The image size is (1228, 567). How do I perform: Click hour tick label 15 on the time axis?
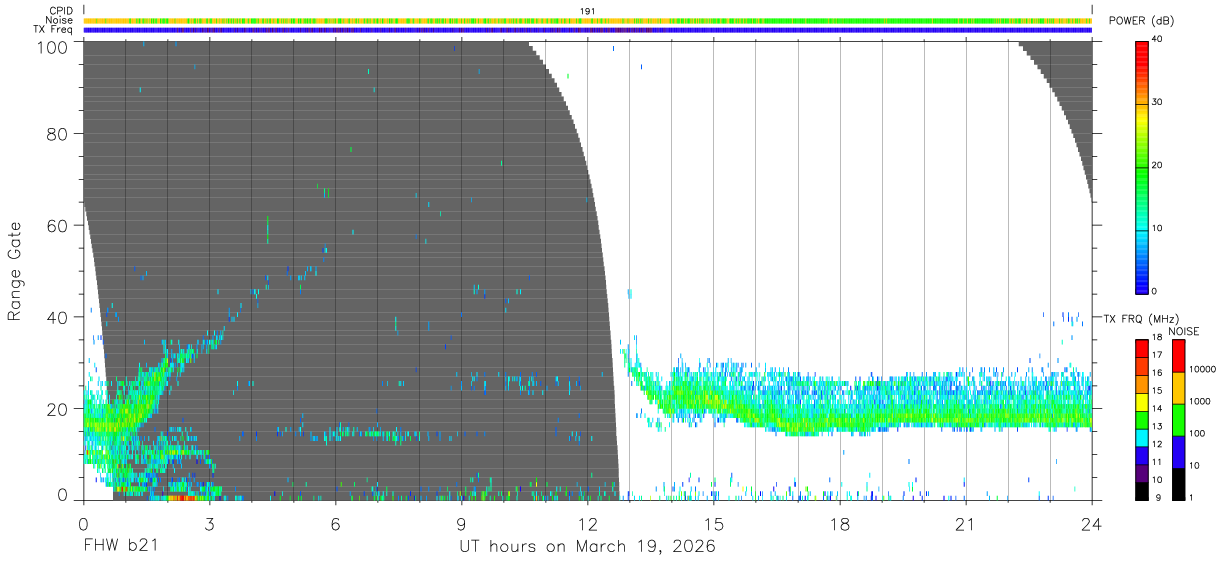(x=713, y=523)
